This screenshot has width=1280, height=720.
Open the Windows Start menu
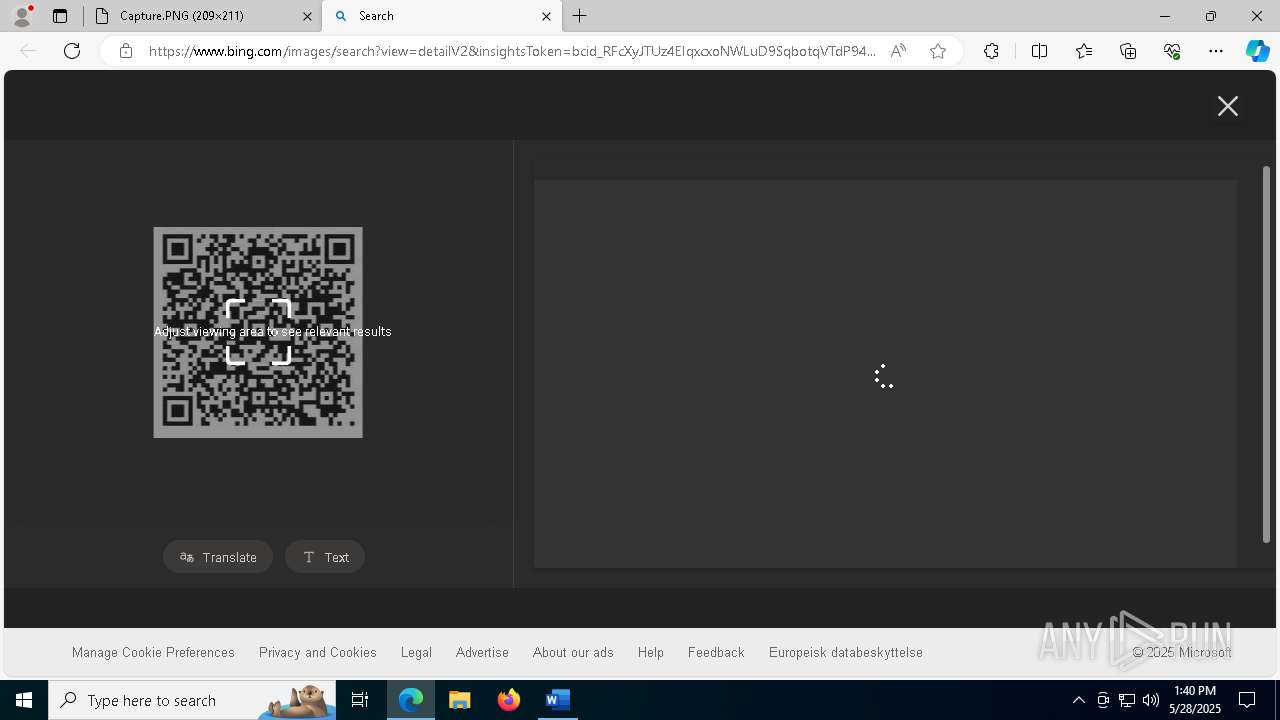(24, 700)
